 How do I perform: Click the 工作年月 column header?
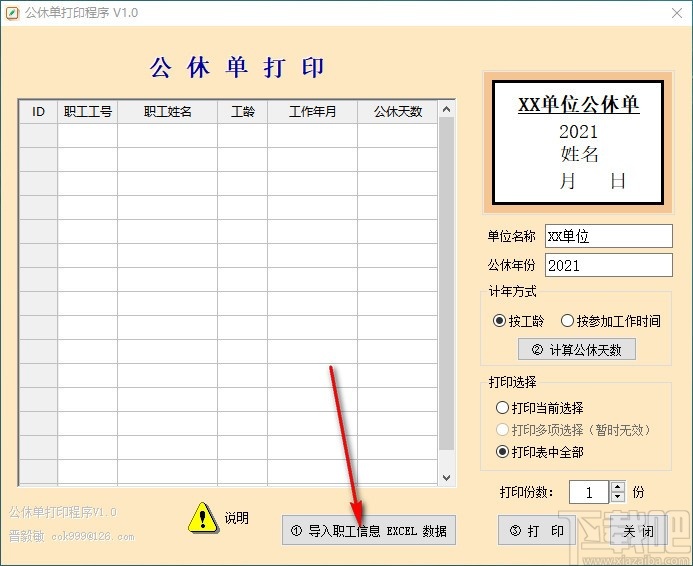coord(312,112)
